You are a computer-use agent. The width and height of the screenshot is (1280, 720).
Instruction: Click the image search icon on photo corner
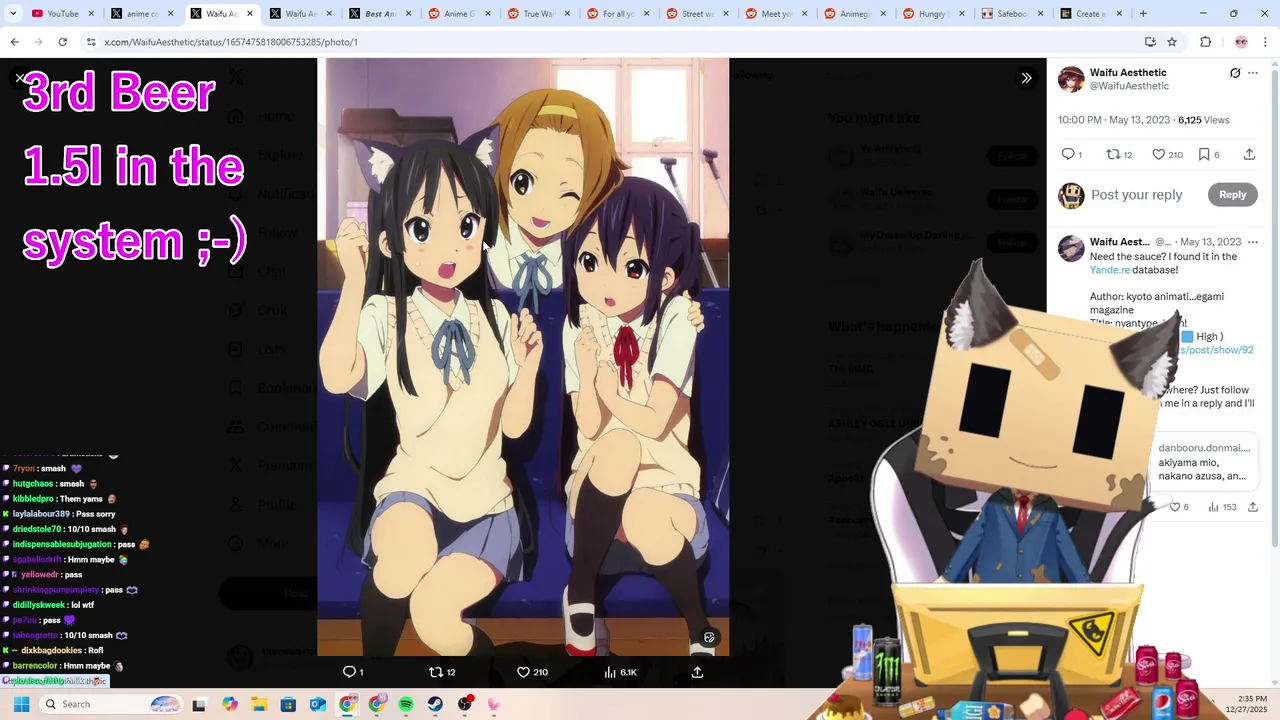coord(709,637)
